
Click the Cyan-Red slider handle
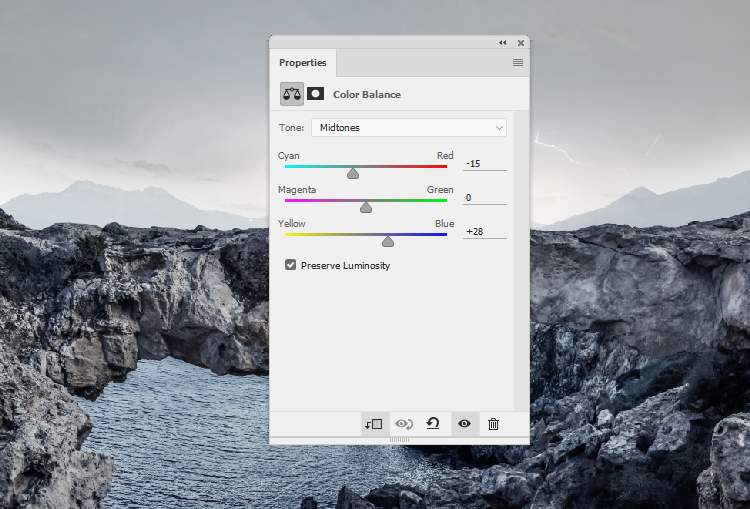click(353, 174)
